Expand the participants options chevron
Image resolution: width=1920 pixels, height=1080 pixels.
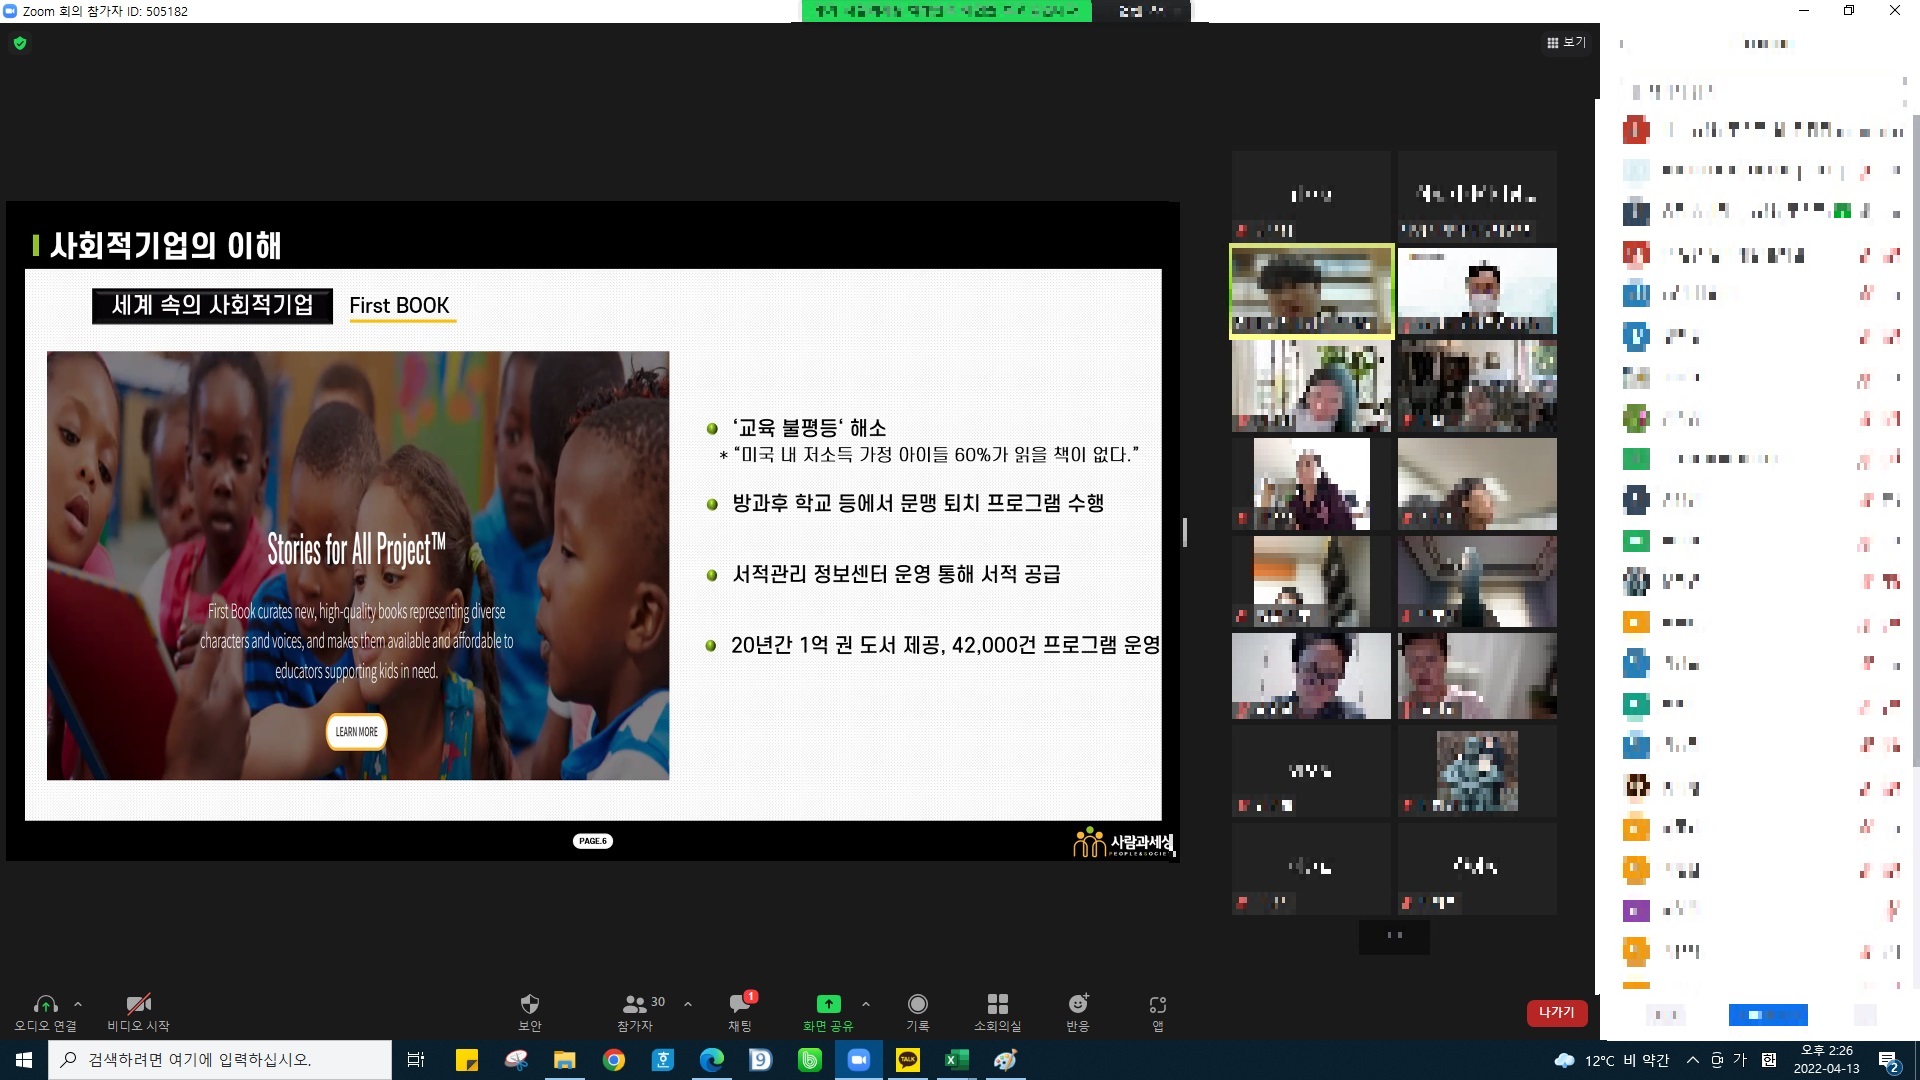pyautogui.click(x=688, y=1004)
